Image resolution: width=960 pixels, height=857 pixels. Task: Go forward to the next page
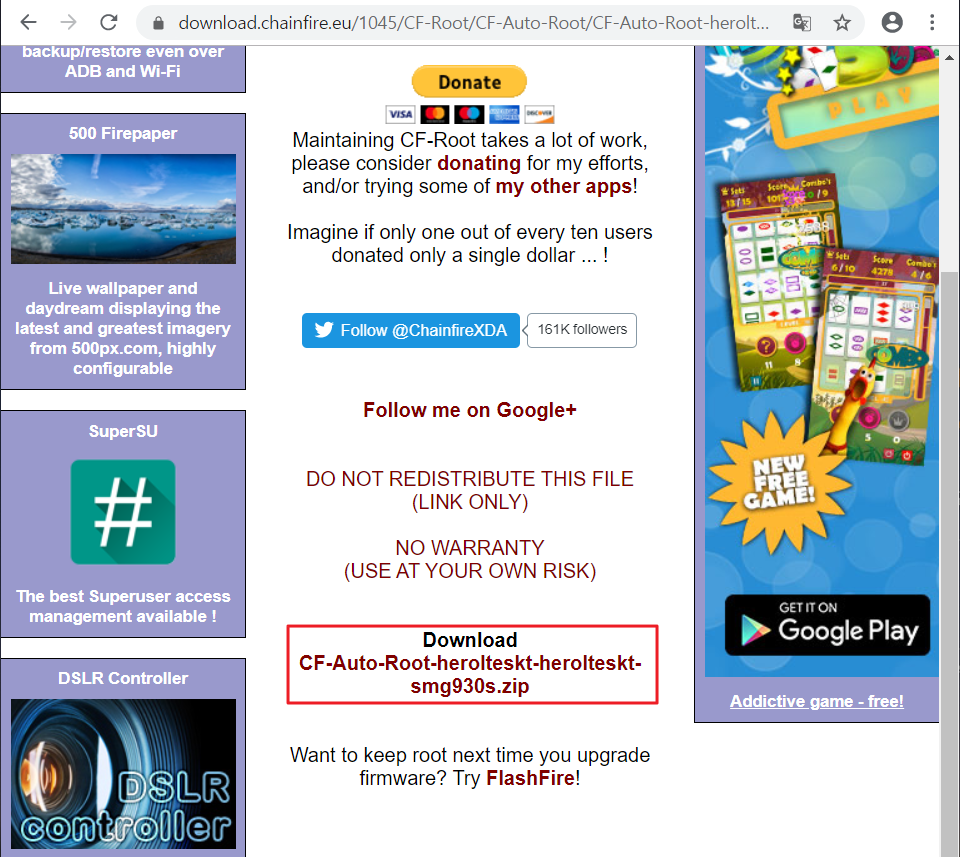click(x=69, y=23)
